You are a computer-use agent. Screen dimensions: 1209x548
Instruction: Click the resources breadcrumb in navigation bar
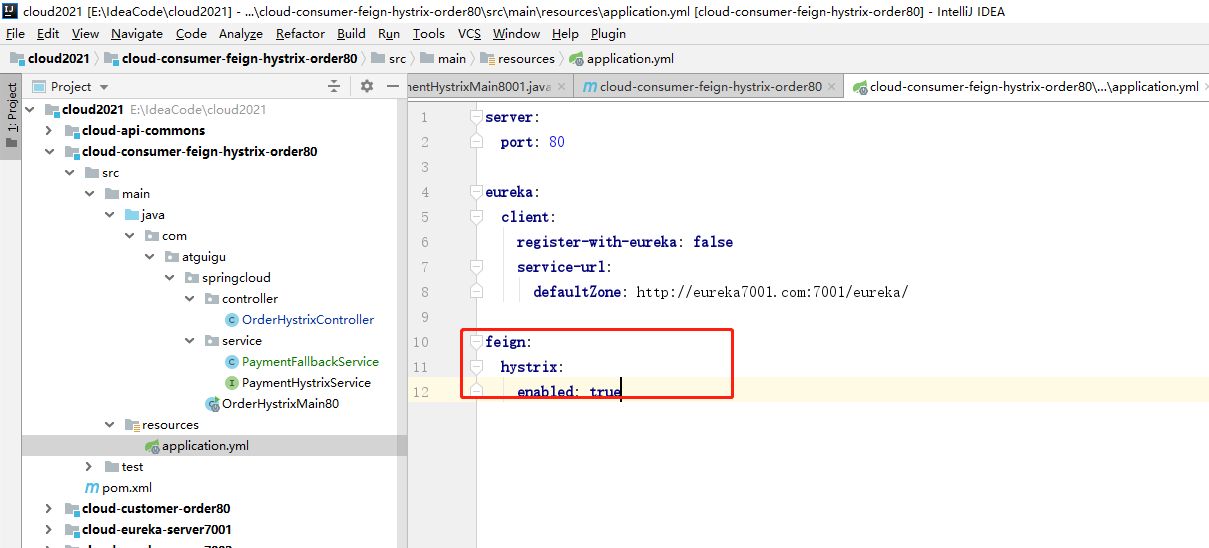[x=517, y=59]
